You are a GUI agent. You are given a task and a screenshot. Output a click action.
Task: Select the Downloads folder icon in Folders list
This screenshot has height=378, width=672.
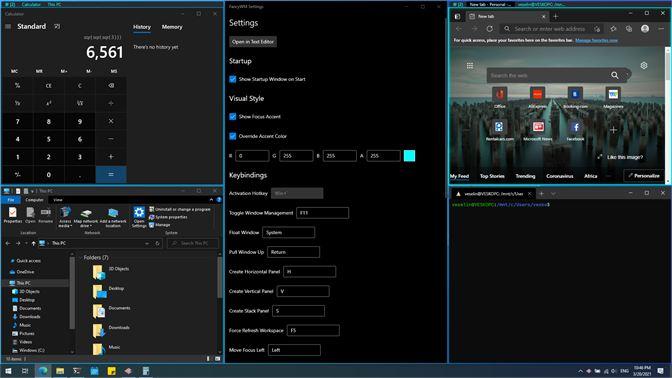click(x=99, y=330)
